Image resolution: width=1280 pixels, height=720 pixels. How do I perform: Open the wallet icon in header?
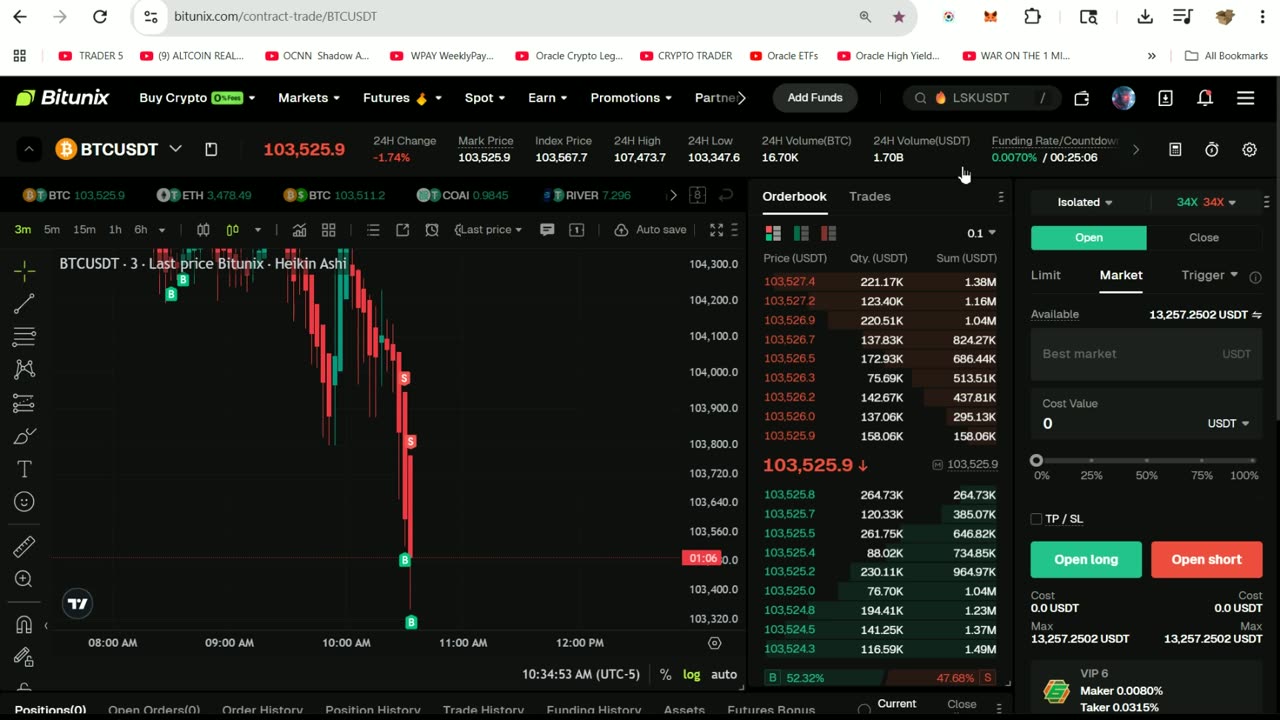[1081, 98]
